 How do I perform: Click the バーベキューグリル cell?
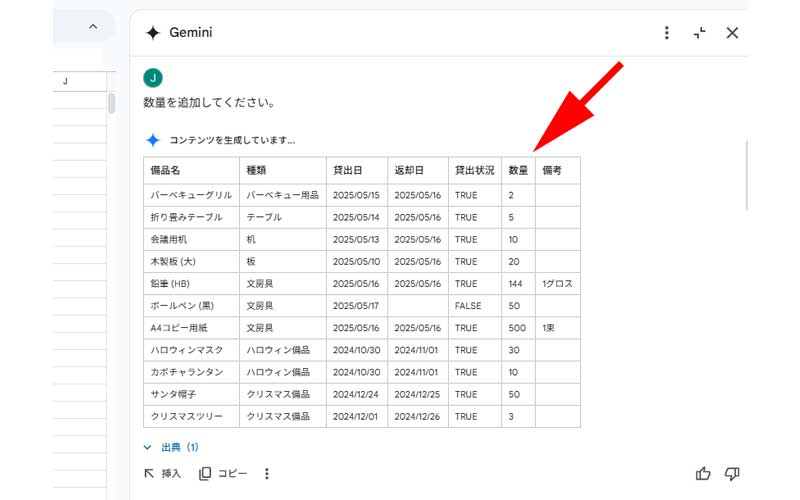coord(191,195)
